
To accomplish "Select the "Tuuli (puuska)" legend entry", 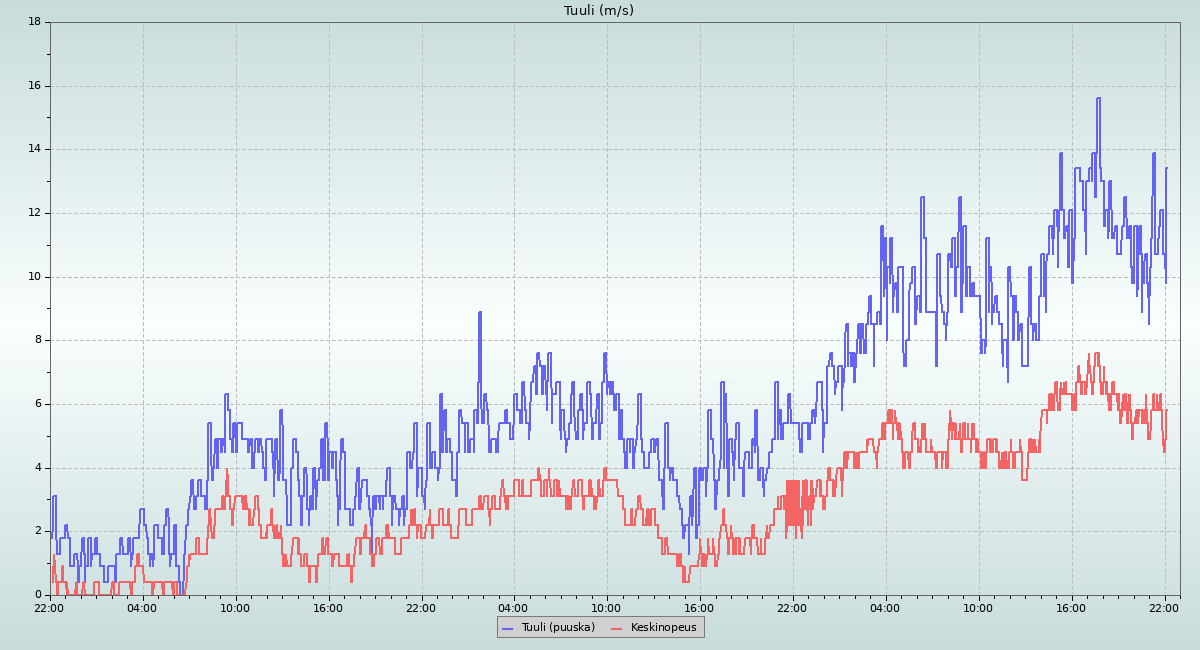I will (557, 627).
